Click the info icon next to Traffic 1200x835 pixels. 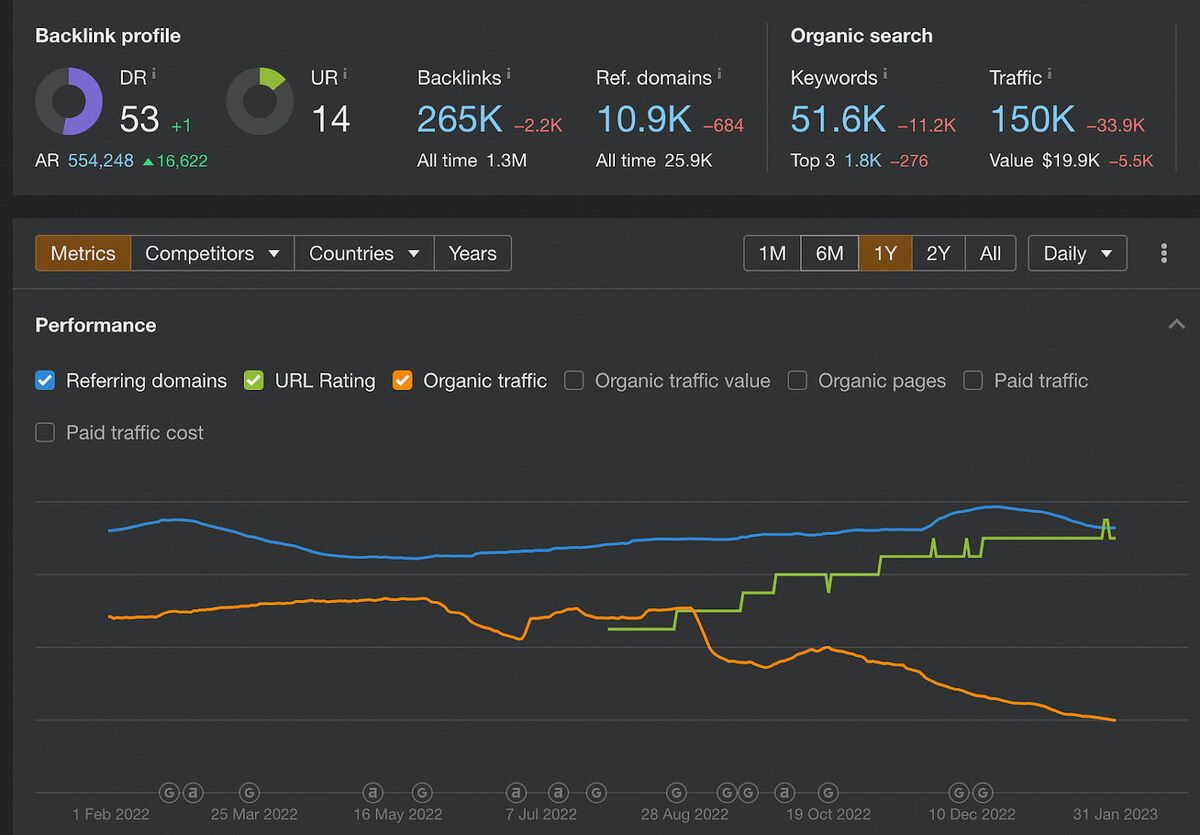(x=1049, y=74)
